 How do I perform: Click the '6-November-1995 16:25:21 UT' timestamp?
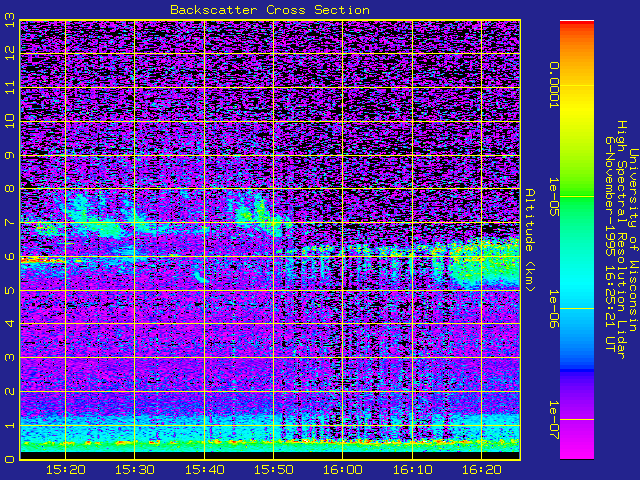click(610, 244)
